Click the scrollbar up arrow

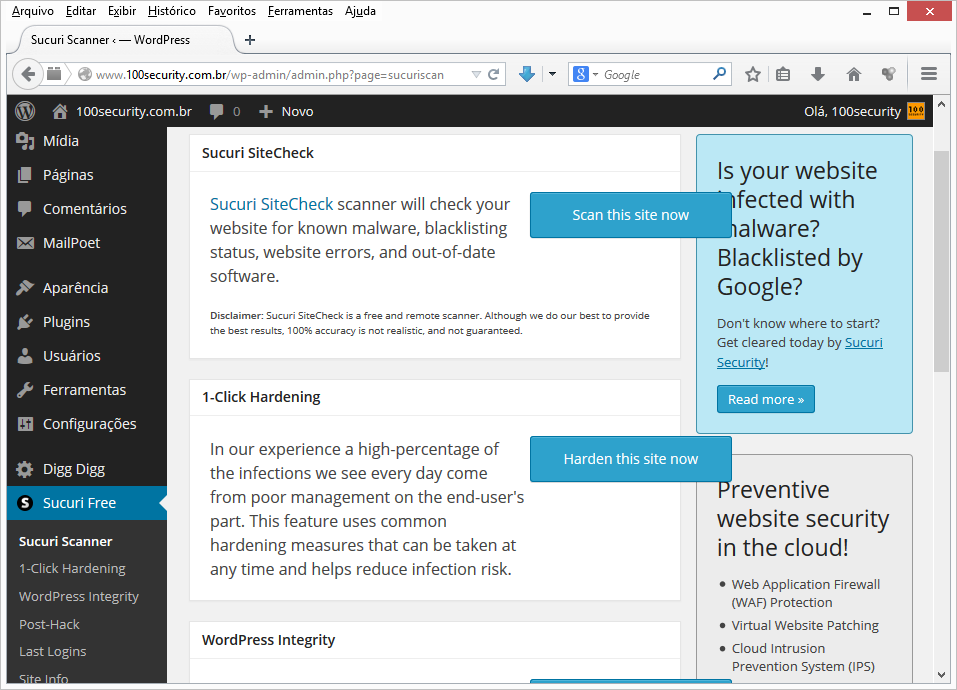941,104
